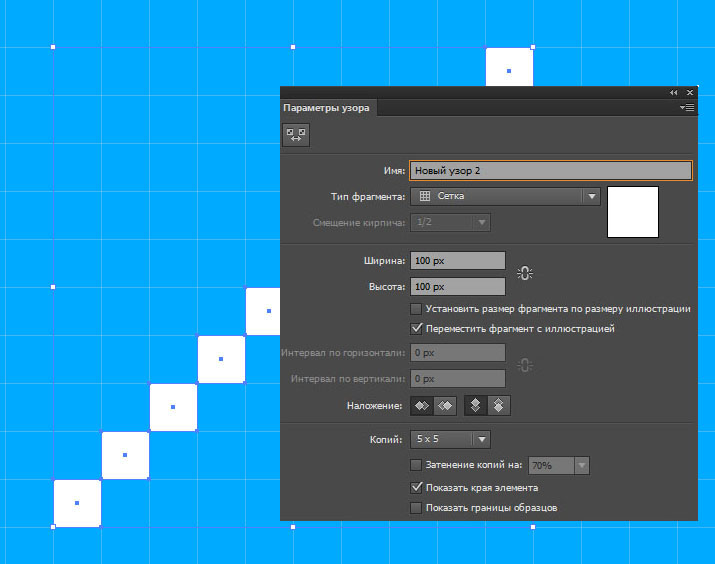Screen dimensions: 715x564
Task: Set overlap to right in front
Action: [445, 405]
